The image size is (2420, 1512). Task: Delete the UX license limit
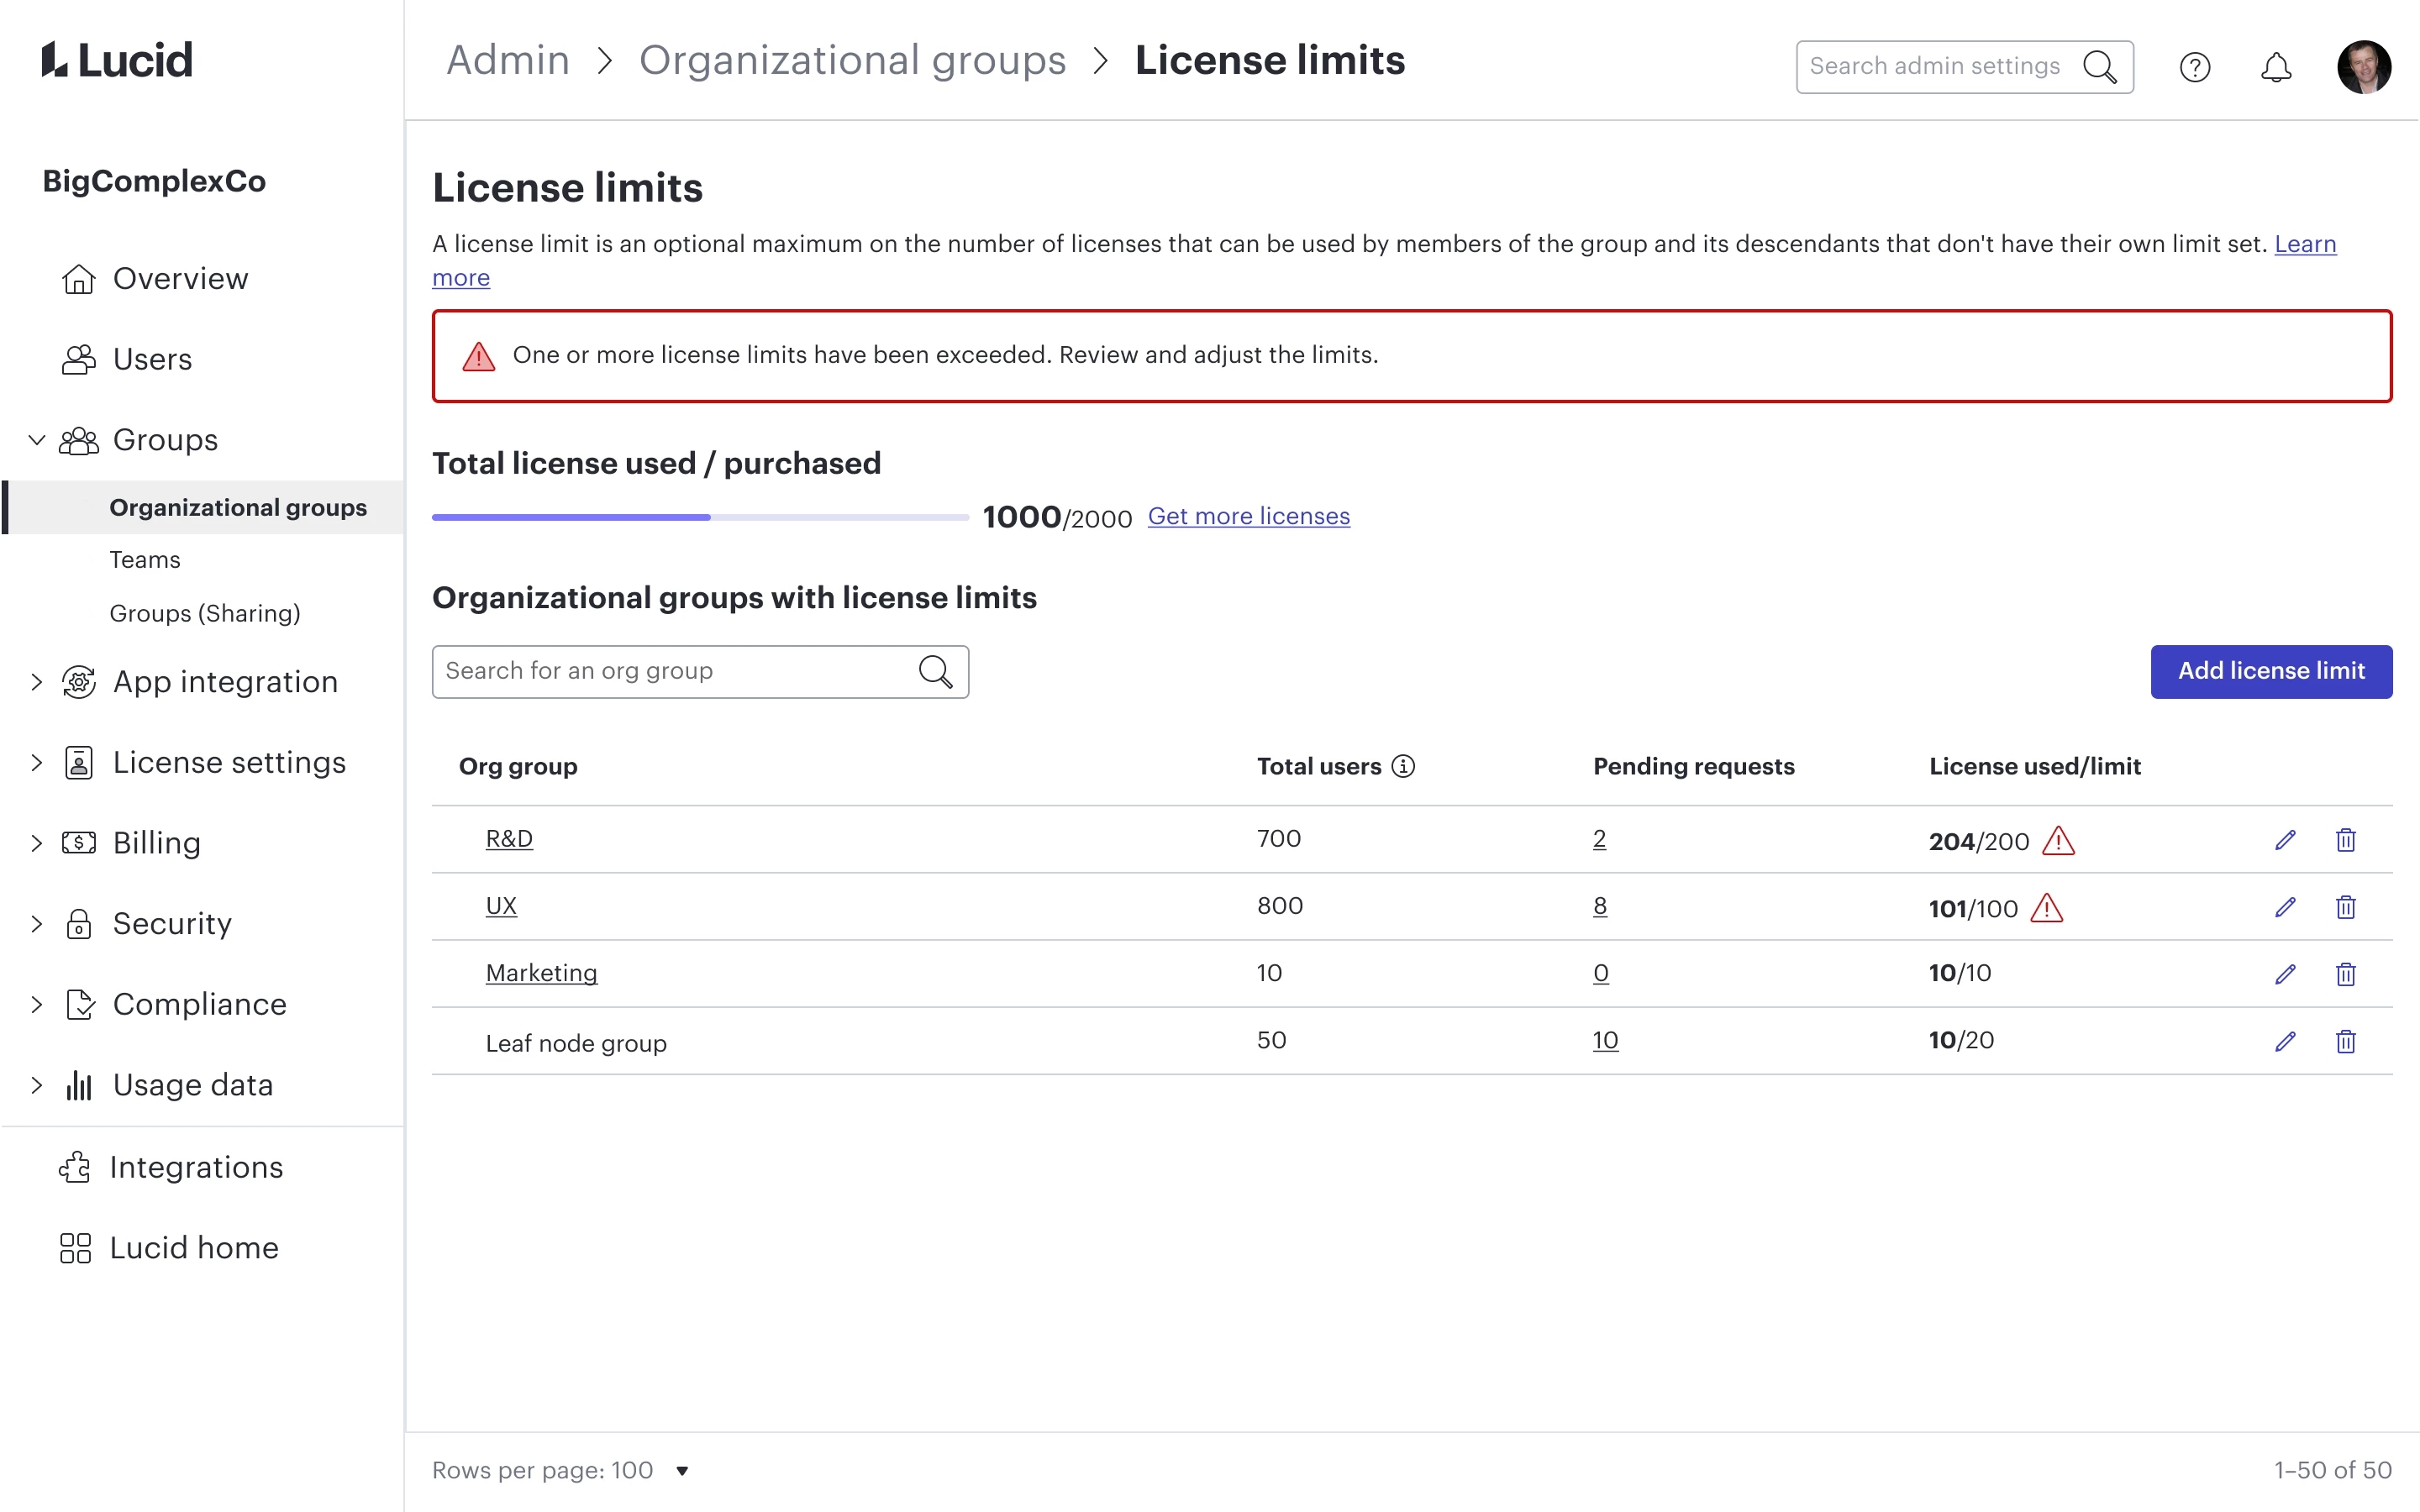click(2345, 907)
